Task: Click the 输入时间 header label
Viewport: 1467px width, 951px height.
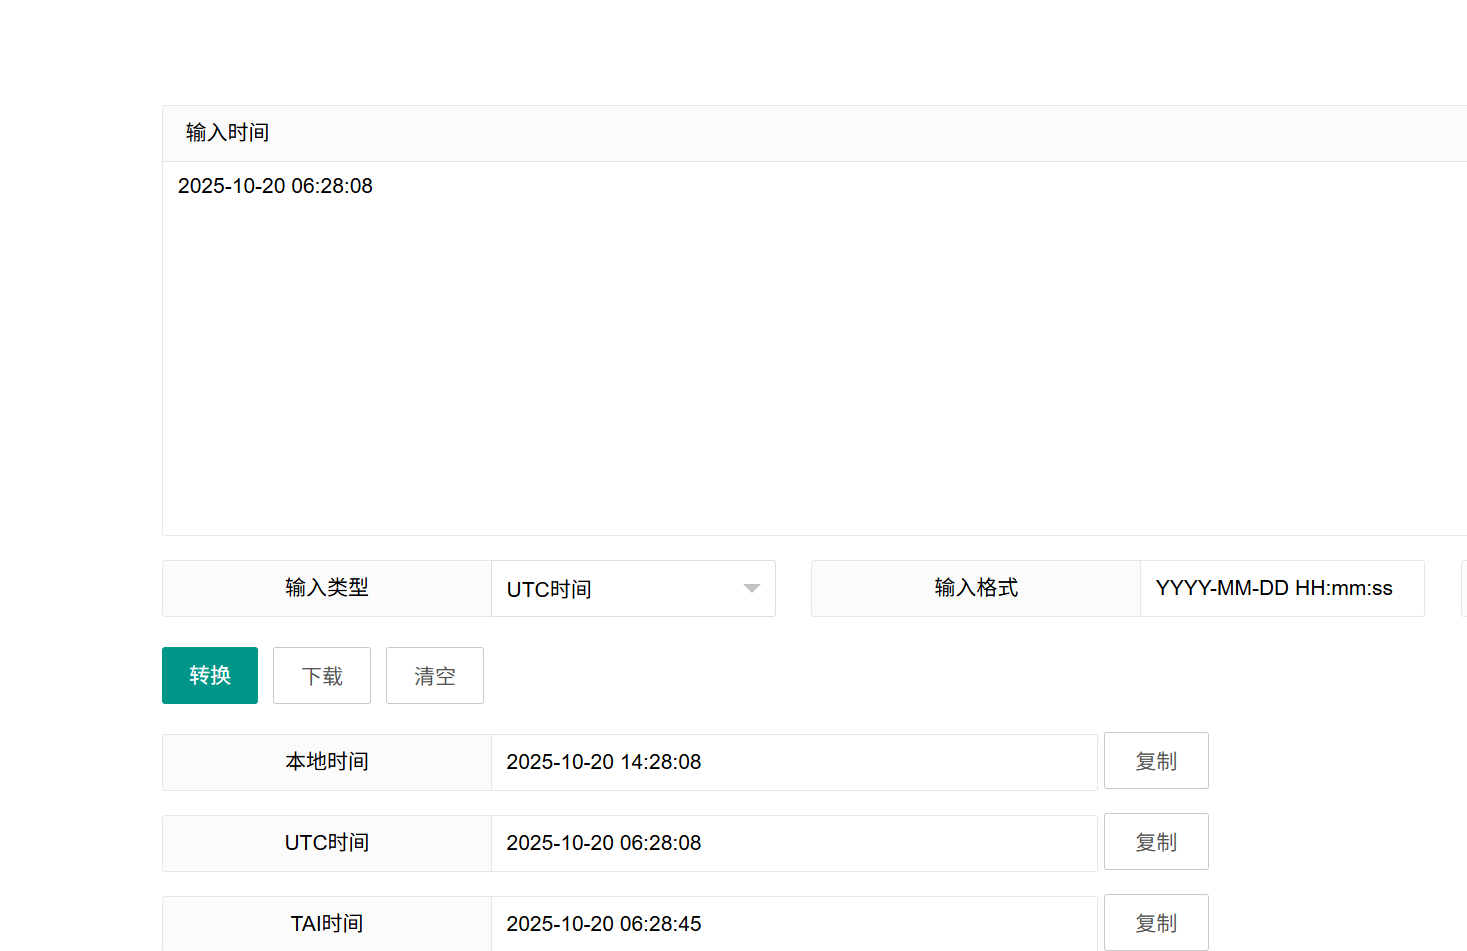Action: (x=228, y=133)
